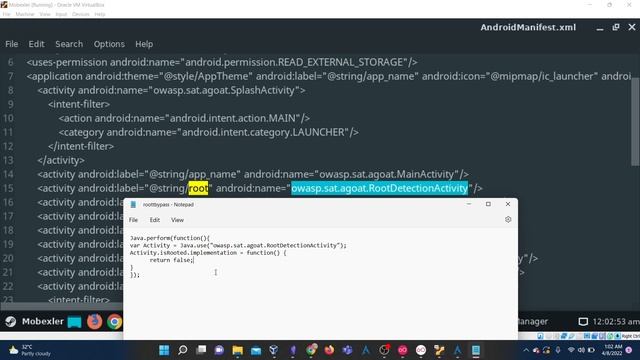This screenshot has height=360, width=640.
Task: Open the Options menu in the XML editor
Action: pos(109,44)
